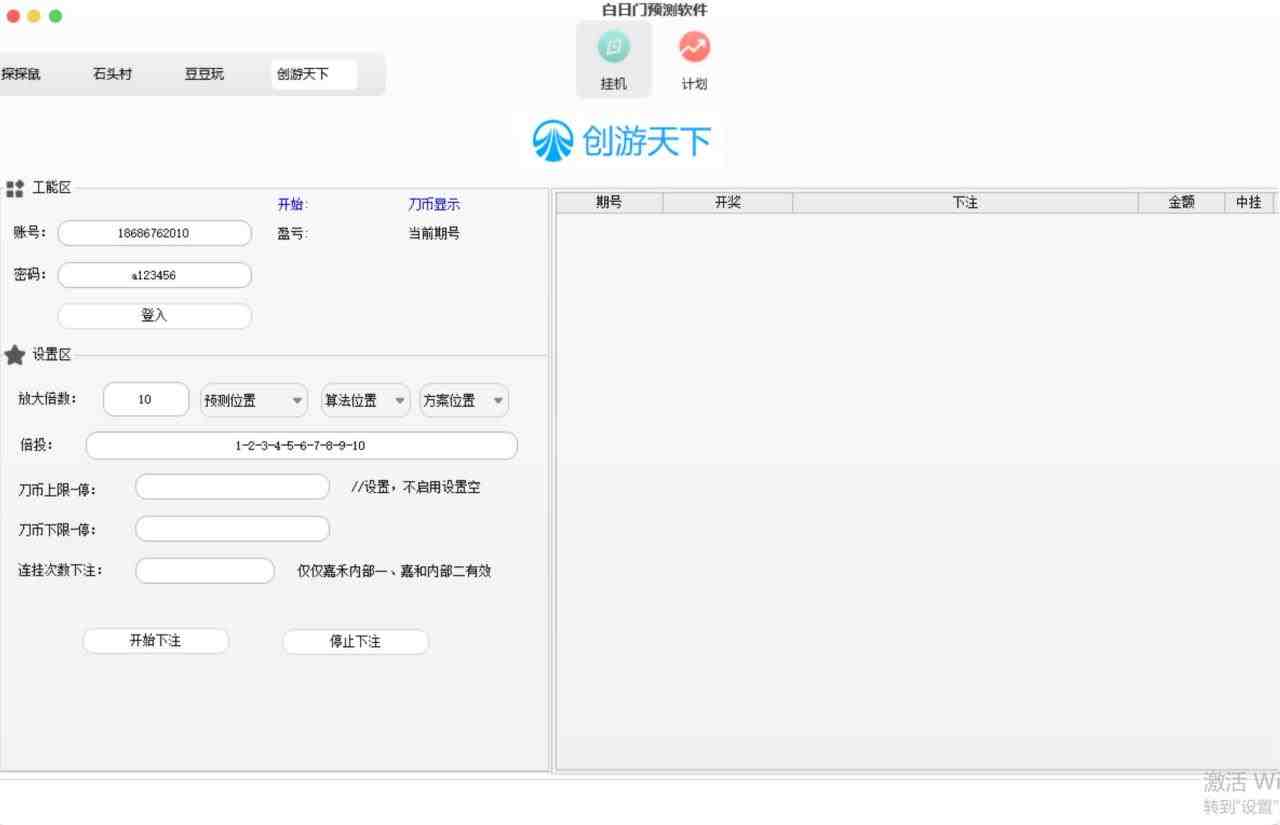Click the 功能区 panel icon

coord(15,187)
